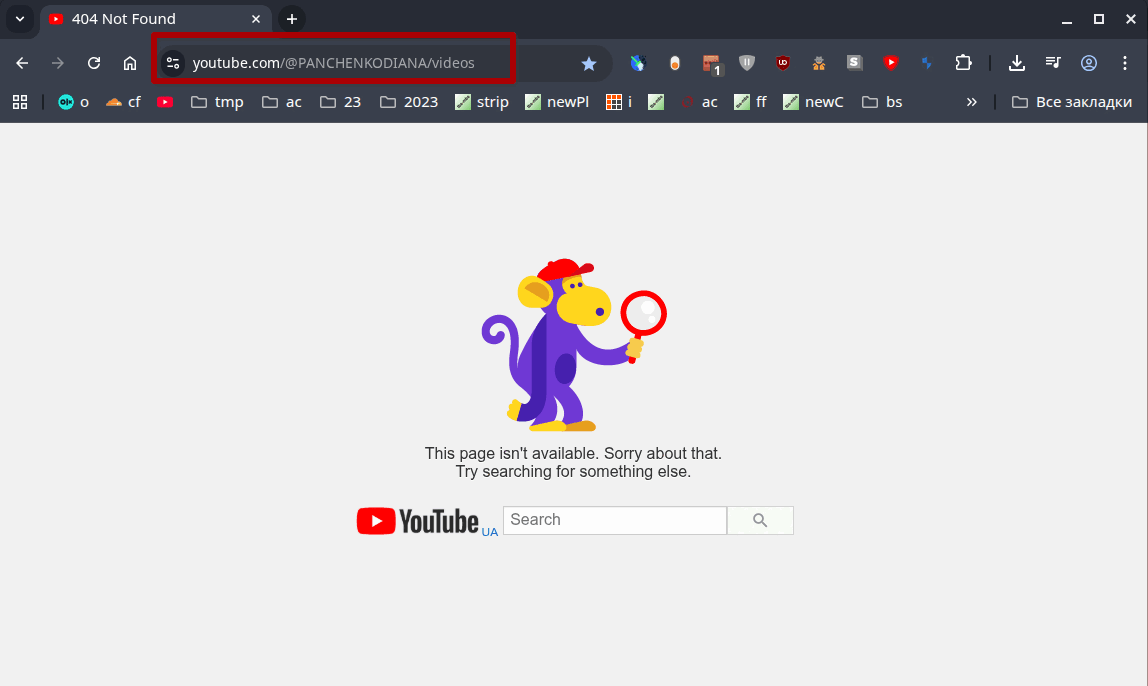Image resolution: width=1148 pixels, height=686 pixels.
Task: Select the '404 Not Found' tab
Action: tap(156, 19)
